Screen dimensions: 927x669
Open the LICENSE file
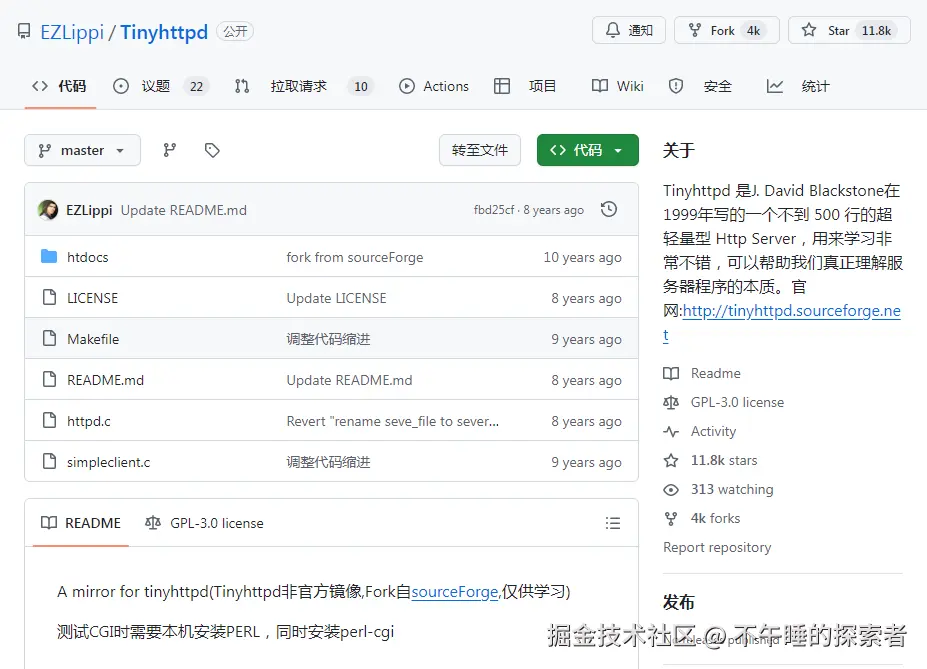tap(92, 298)
